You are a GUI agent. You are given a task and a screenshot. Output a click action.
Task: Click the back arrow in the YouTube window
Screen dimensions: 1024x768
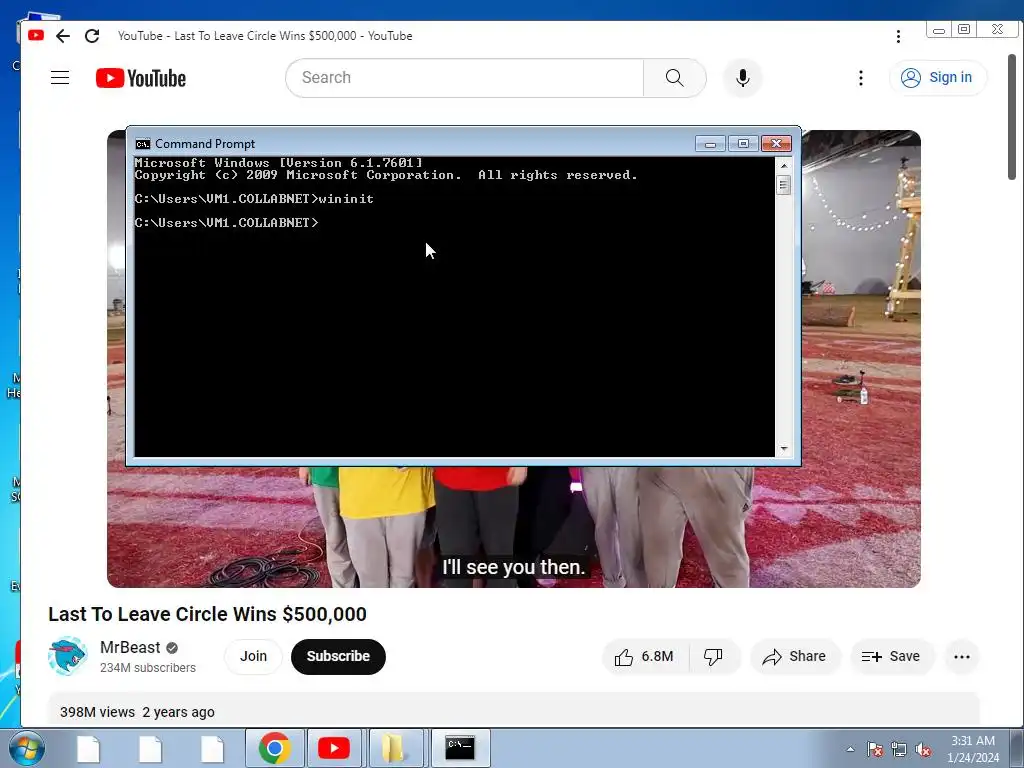pos(63,36)
